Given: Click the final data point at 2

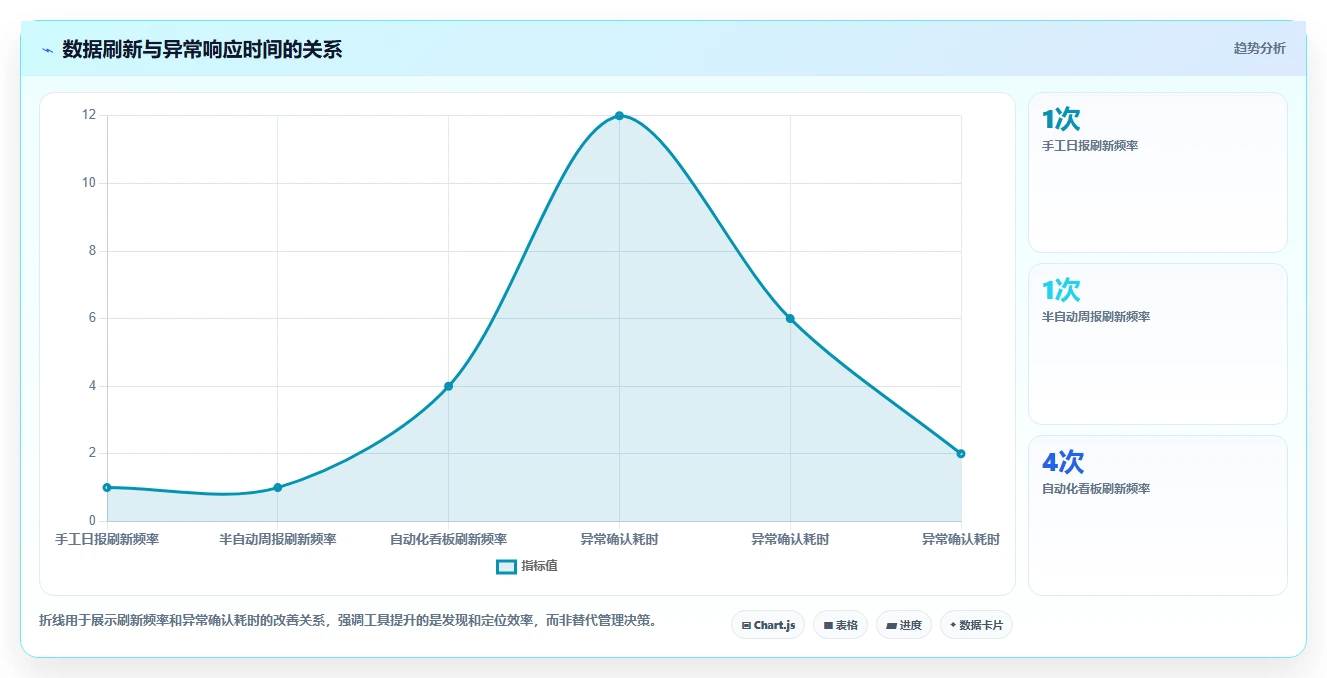Looking at the screenshot, I should [961, 453].
